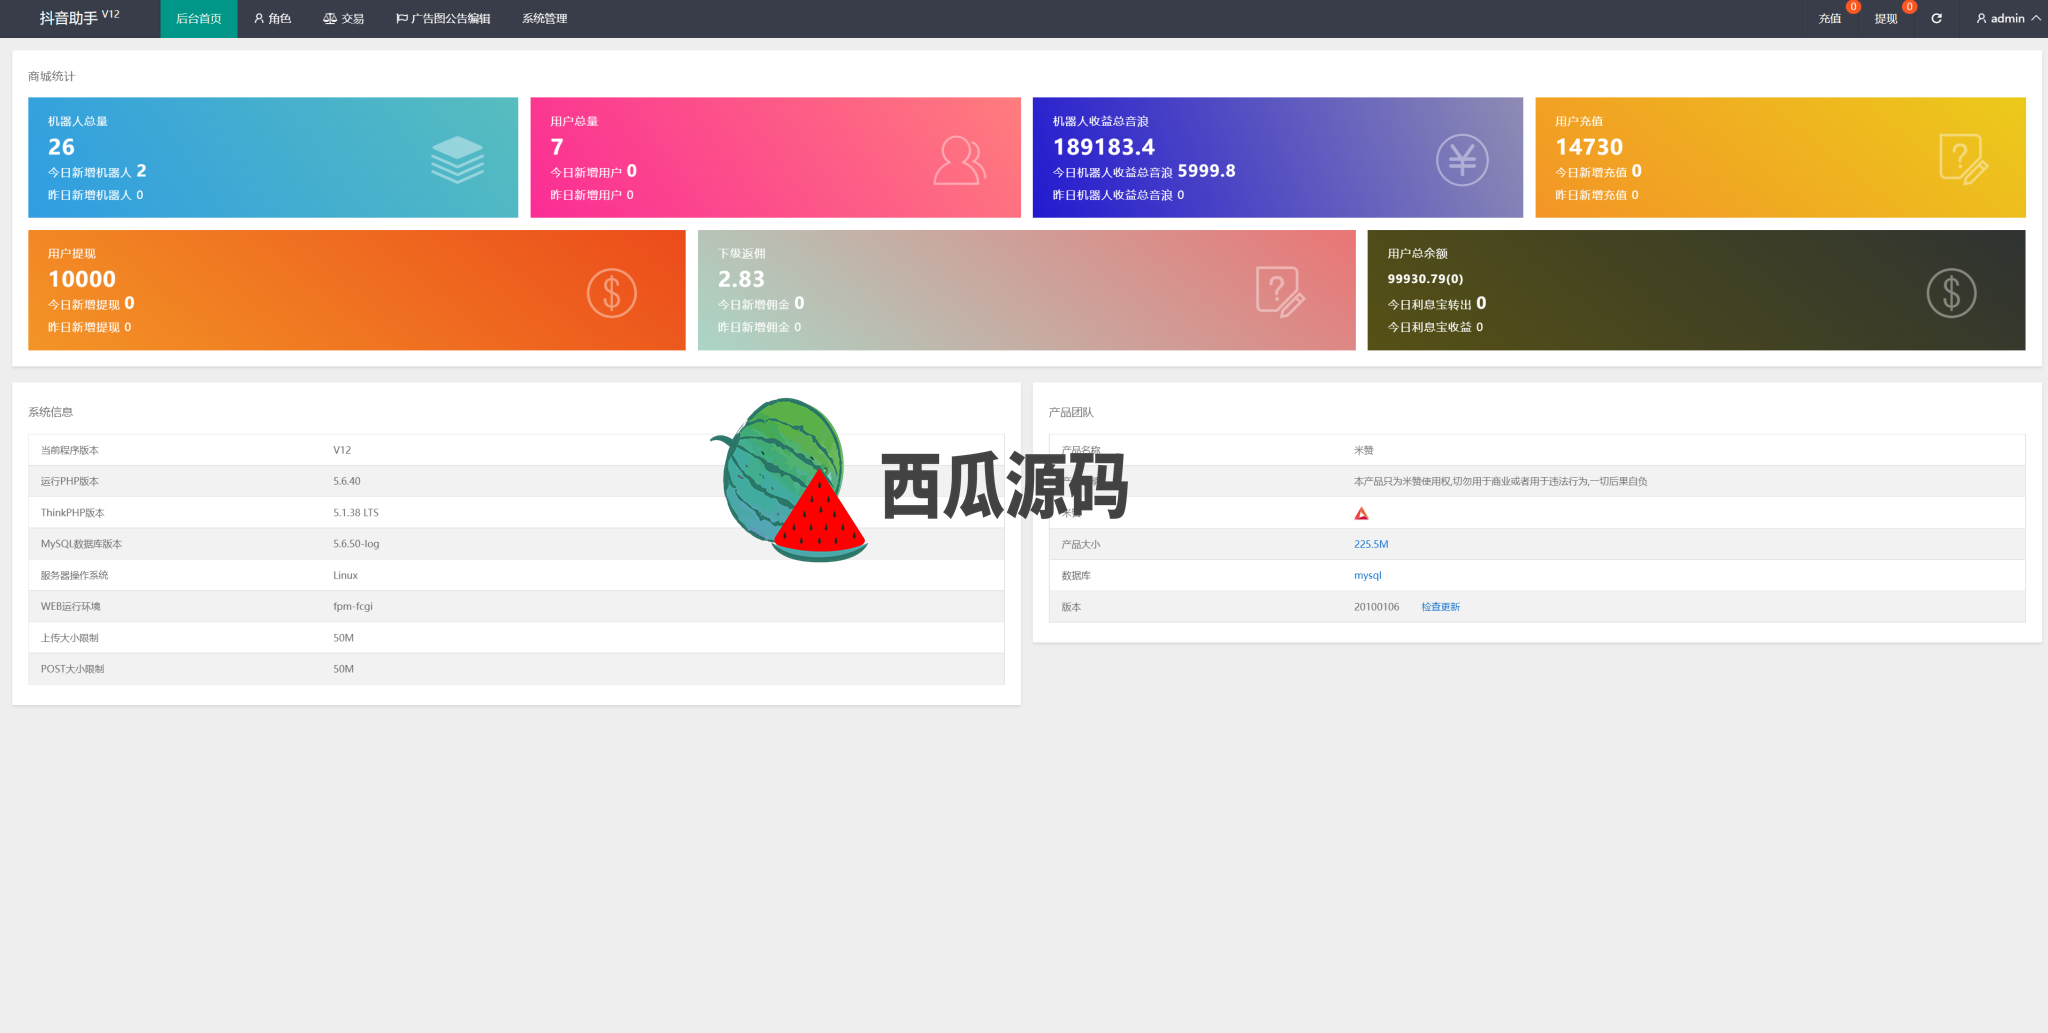This screenshot has width=2048, height=1033.
Task: Click the version number 20100106
Action: [1376, 607]
